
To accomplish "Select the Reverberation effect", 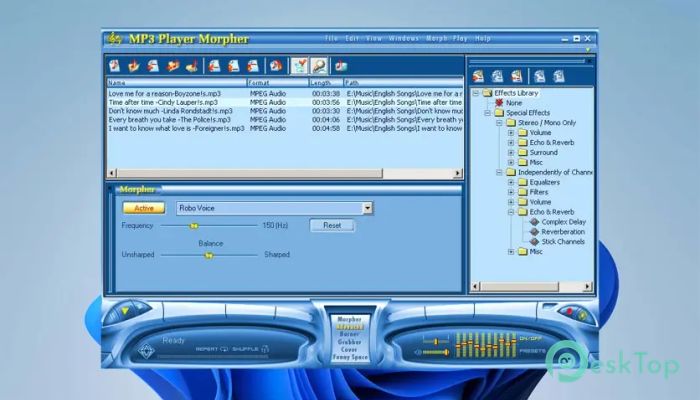I will click(557, 232).
